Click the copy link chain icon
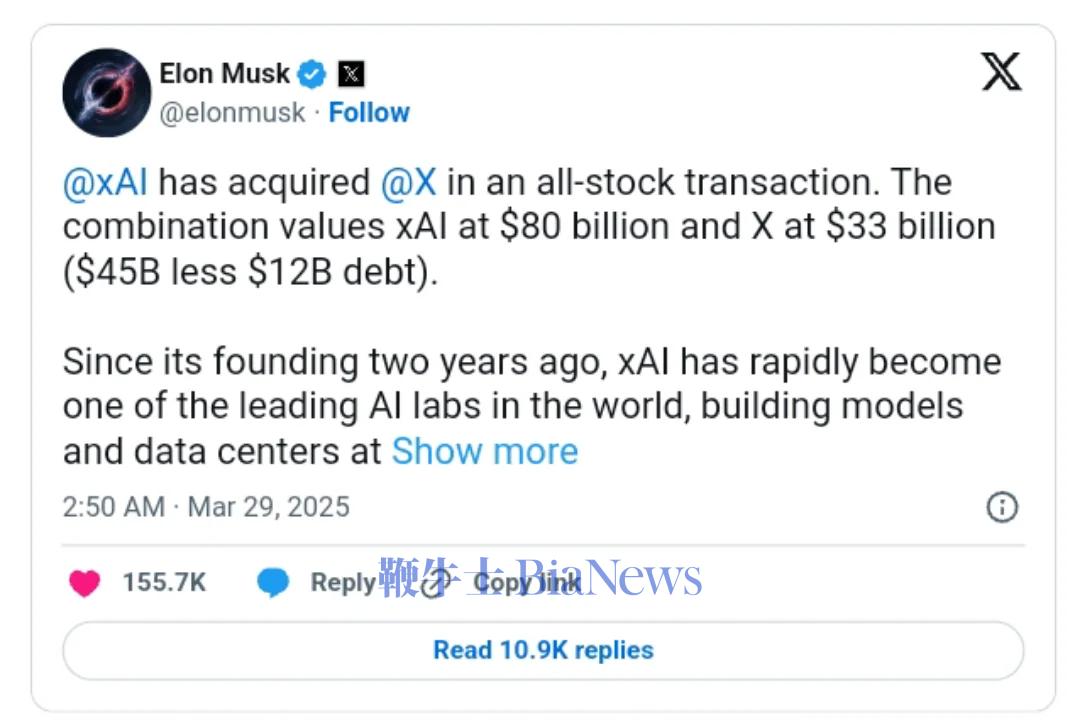The height and width of the screenshot is (723, 1080). coord(435,584)
